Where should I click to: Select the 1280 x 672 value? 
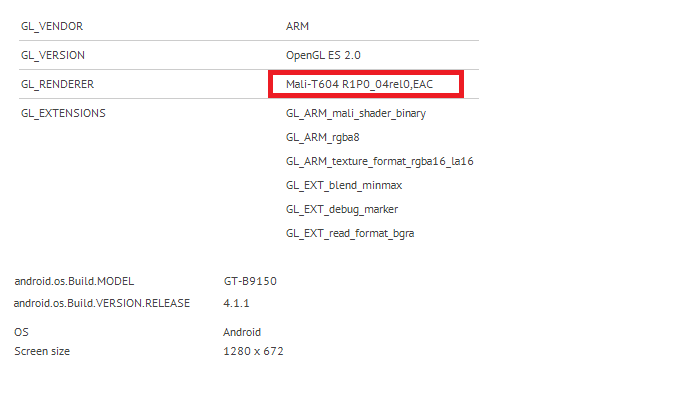[254, 351]
